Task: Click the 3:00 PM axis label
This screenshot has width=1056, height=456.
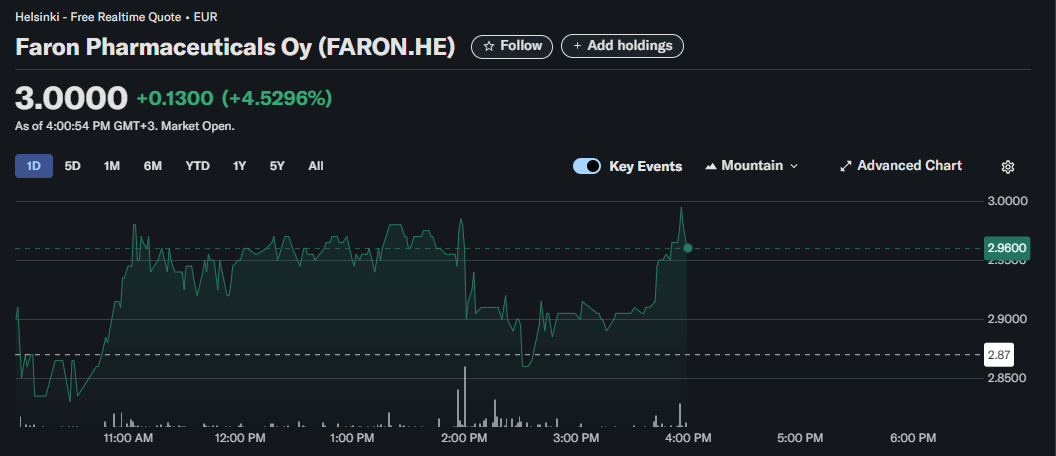Action: (x=574, y=438)
